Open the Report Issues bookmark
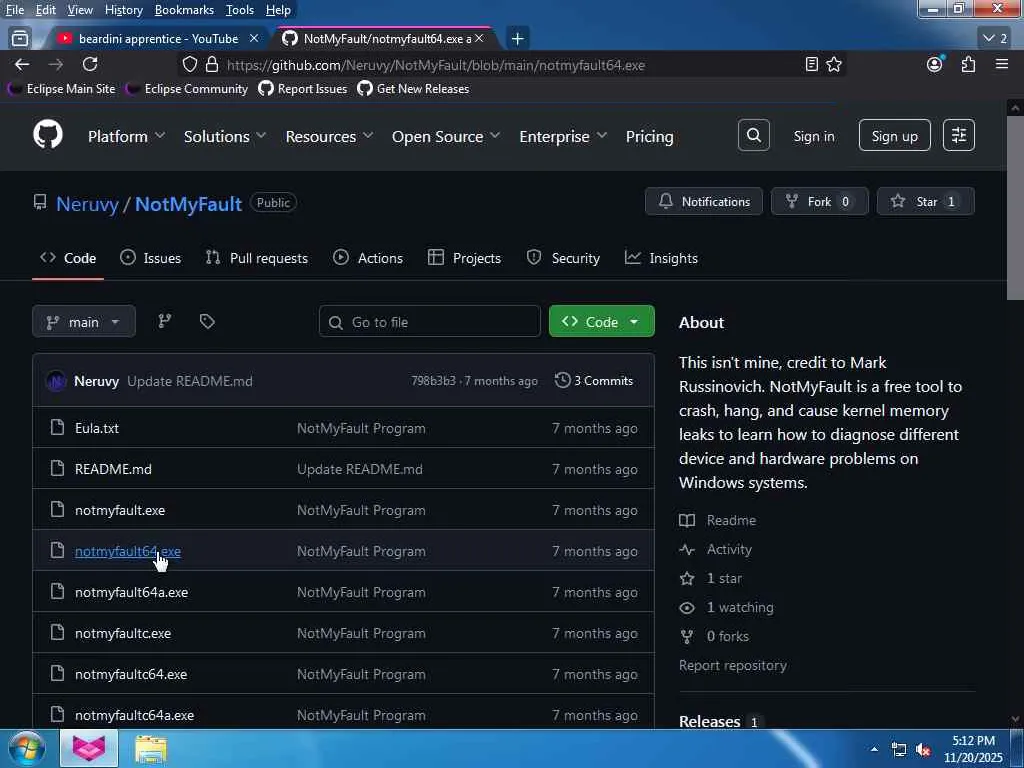Screen dimensions: 1024x768 [x=303, y=88]
